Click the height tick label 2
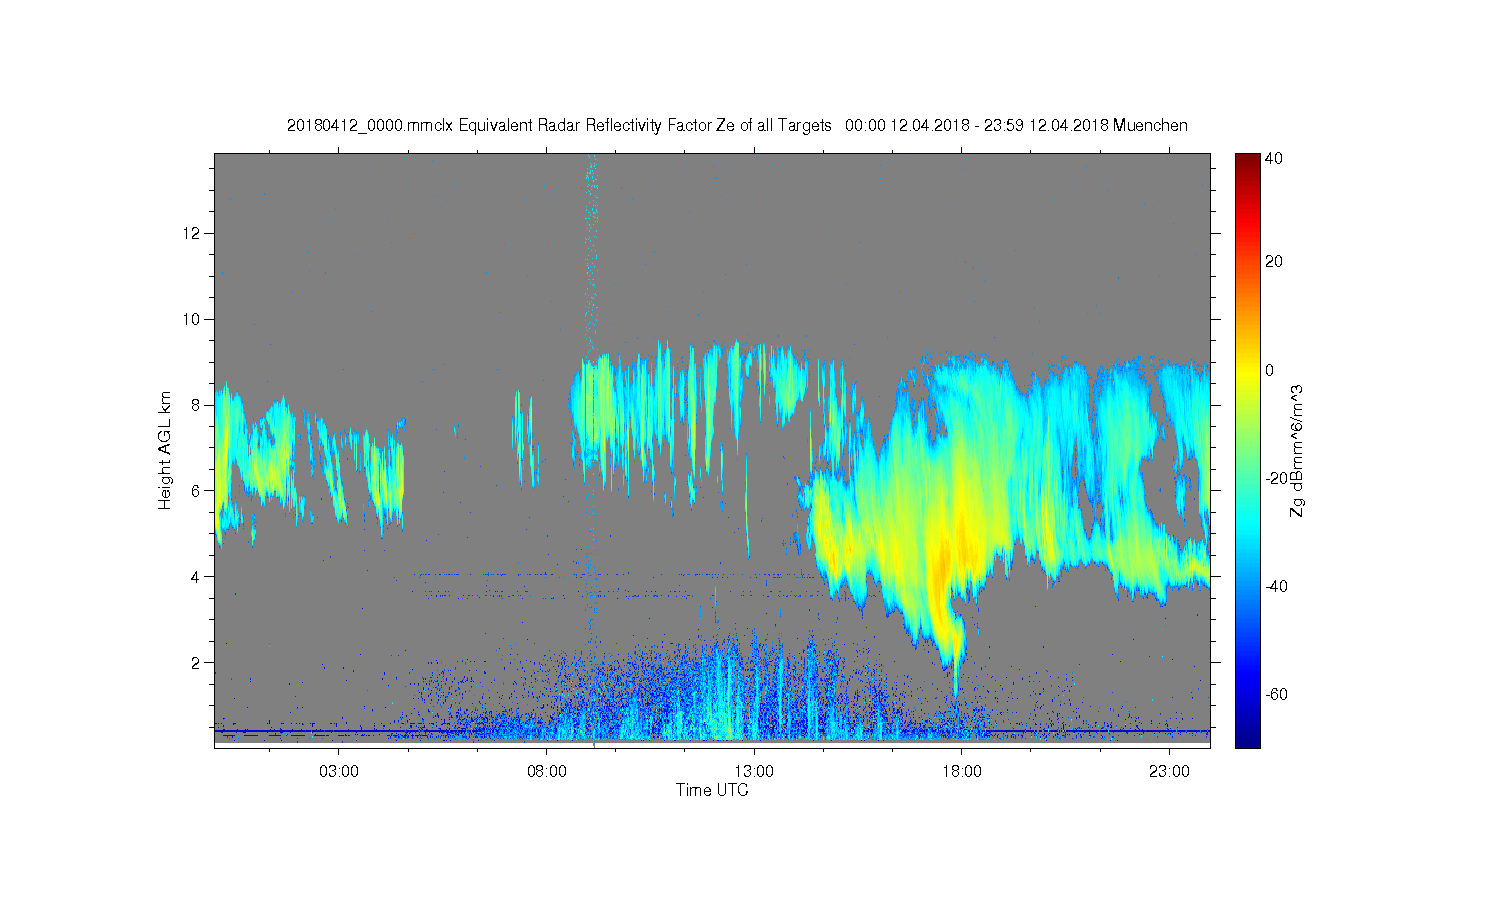Image resolution: width=1500 pixels, height=900 pixels. click(x=198, y=663)
